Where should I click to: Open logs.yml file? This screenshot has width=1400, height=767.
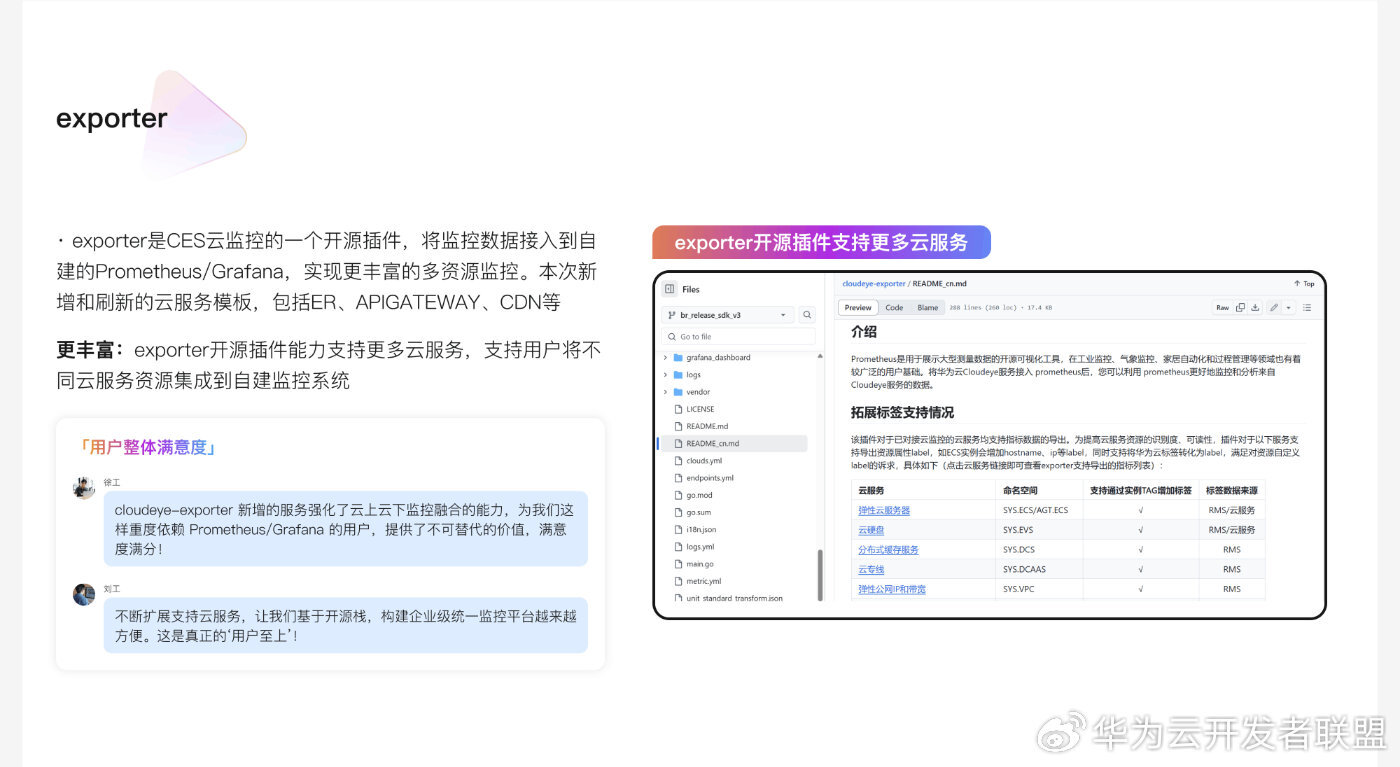tap(700, 547)
